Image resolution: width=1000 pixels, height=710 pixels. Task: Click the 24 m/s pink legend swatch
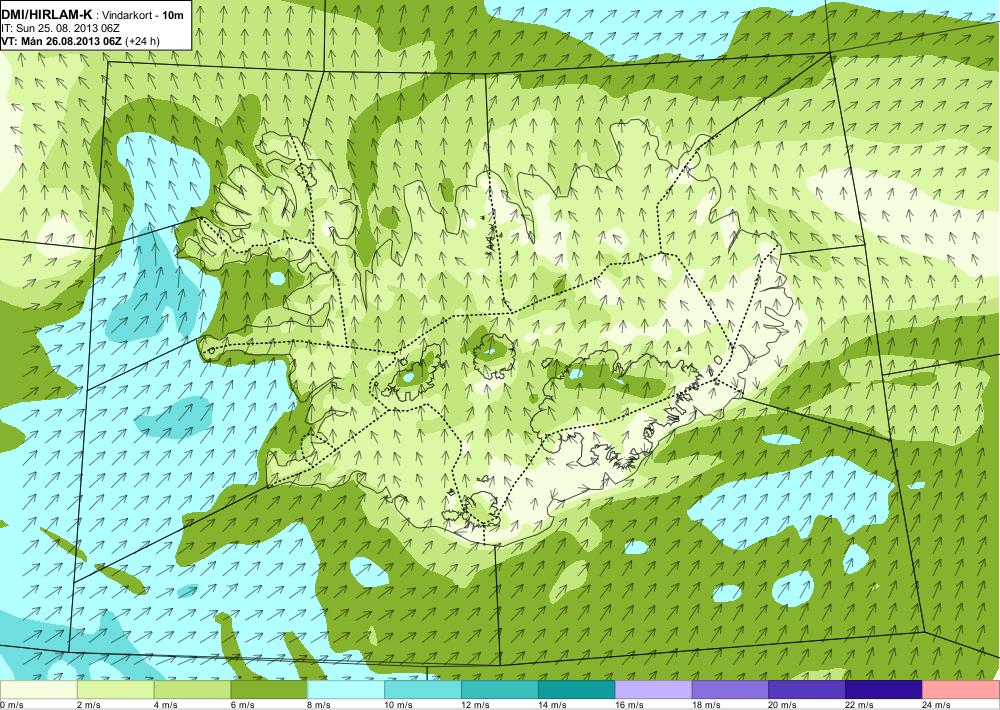pos(961,690)
